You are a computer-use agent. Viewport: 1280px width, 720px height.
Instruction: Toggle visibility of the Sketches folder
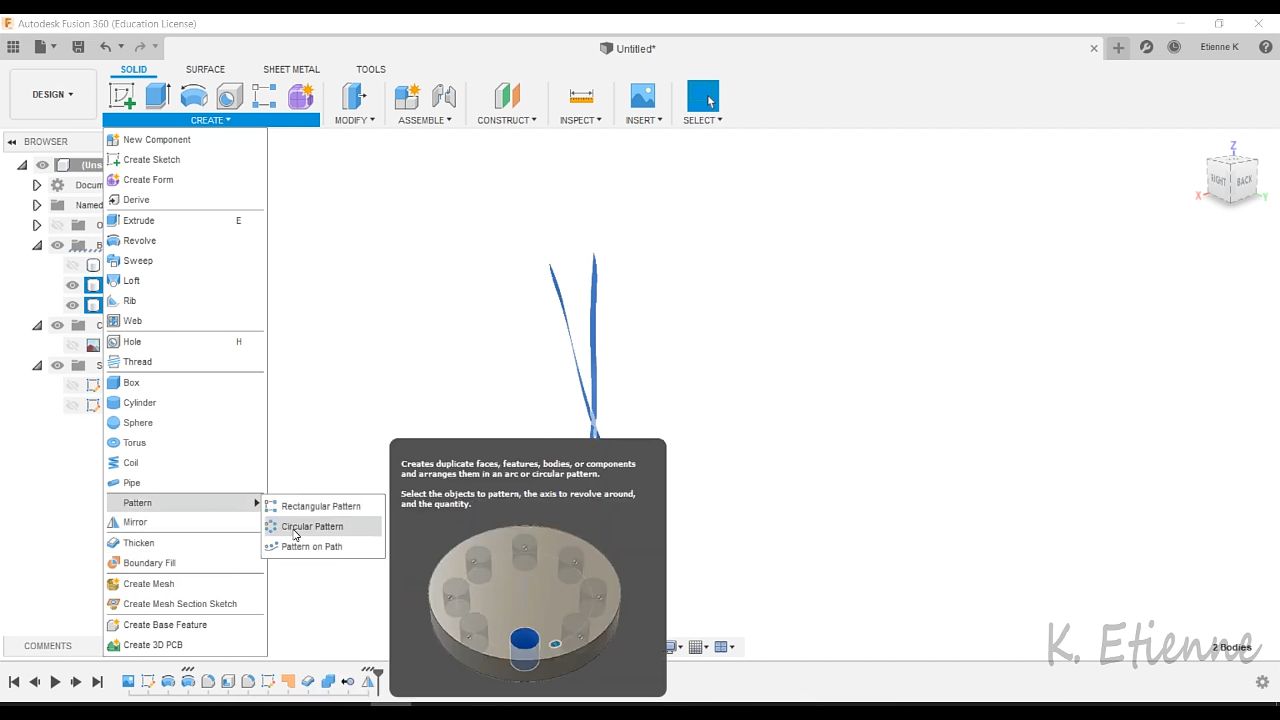(x=57, y=365)
